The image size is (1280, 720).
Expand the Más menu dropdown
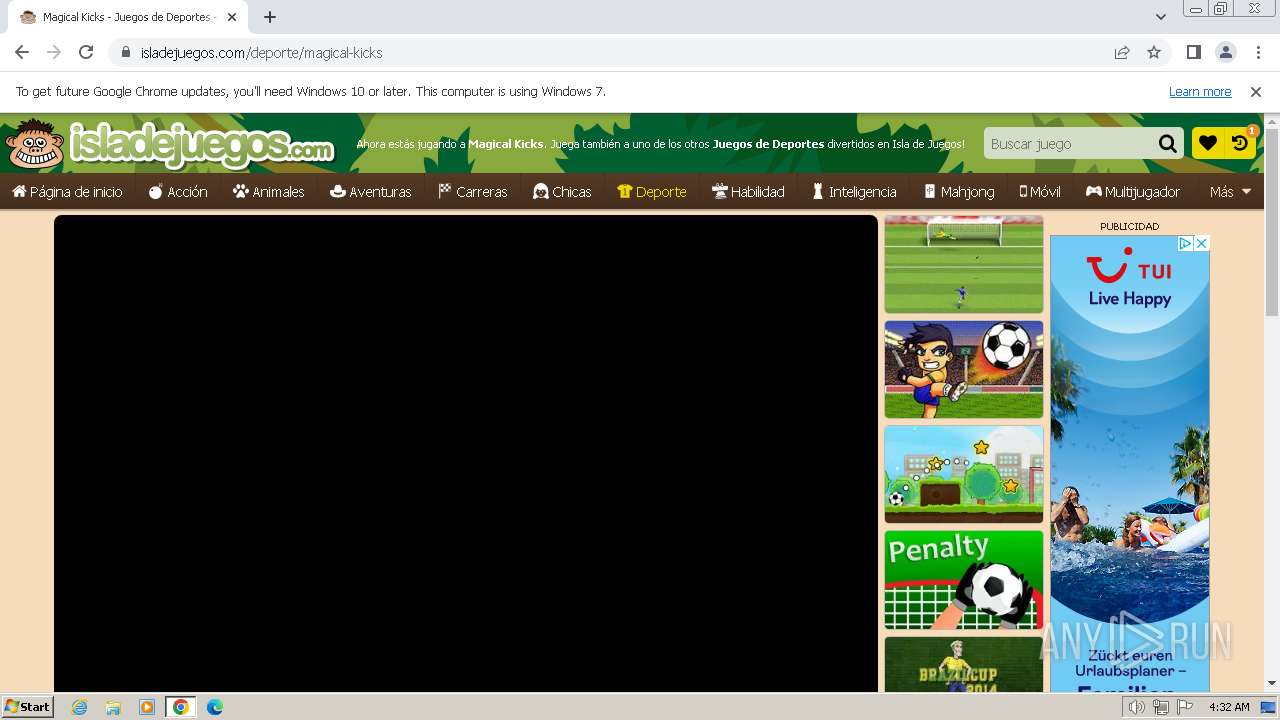pos(1231,191)
